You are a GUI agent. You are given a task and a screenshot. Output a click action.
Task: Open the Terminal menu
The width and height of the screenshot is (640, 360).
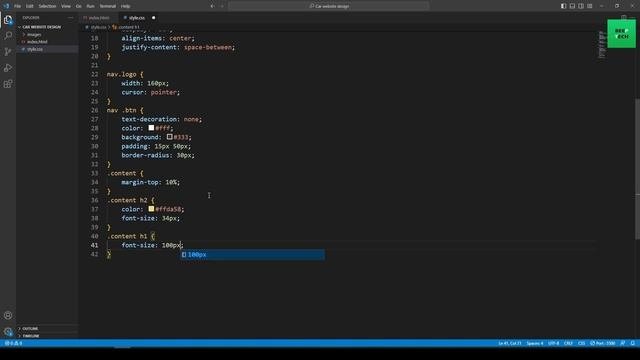(x=108, y=6)
